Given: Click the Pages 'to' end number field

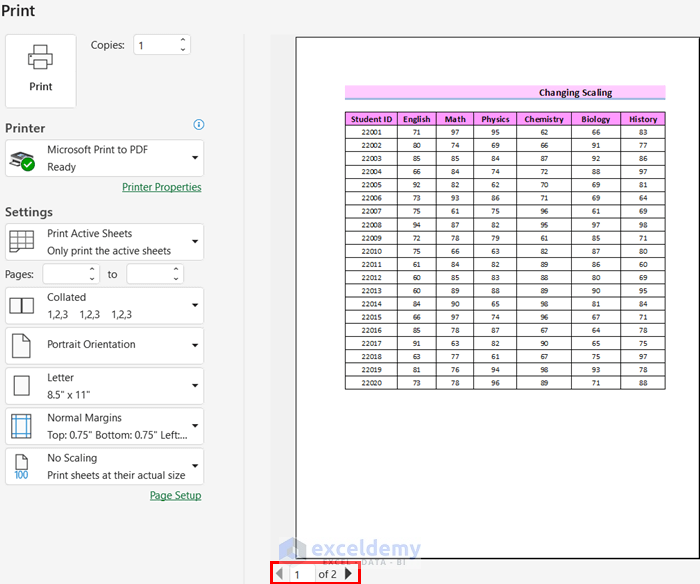Looking at the screenshot, I should coord(149,274).
